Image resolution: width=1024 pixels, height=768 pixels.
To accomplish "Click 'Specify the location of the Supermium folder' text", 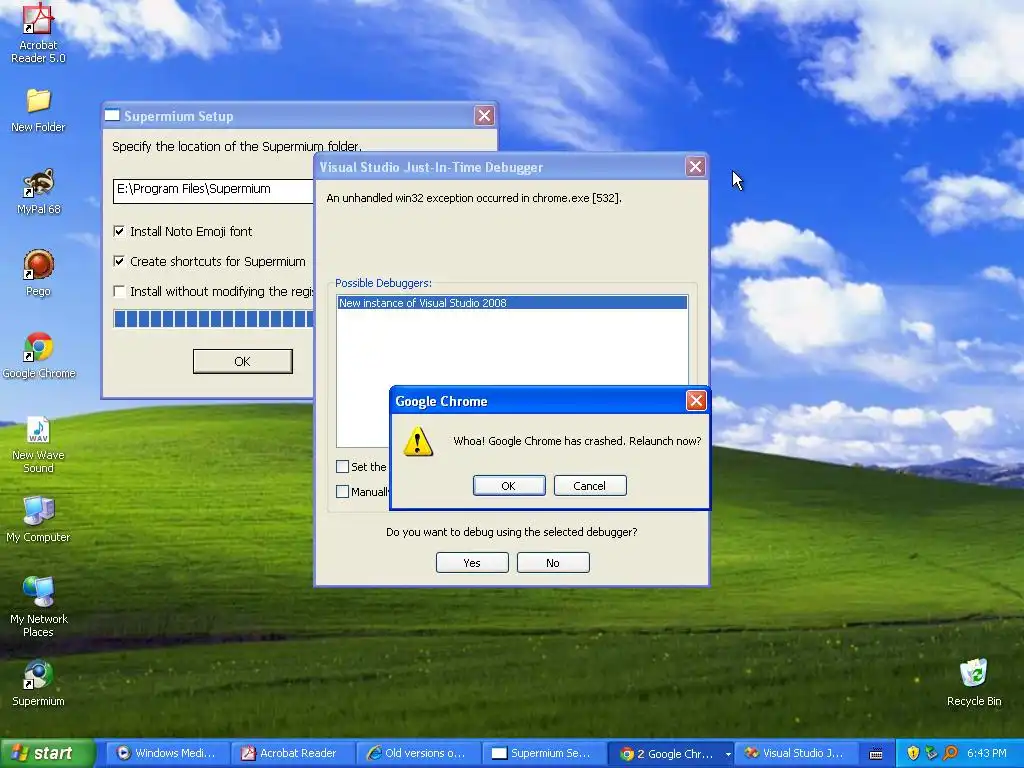I will point(236,146).
